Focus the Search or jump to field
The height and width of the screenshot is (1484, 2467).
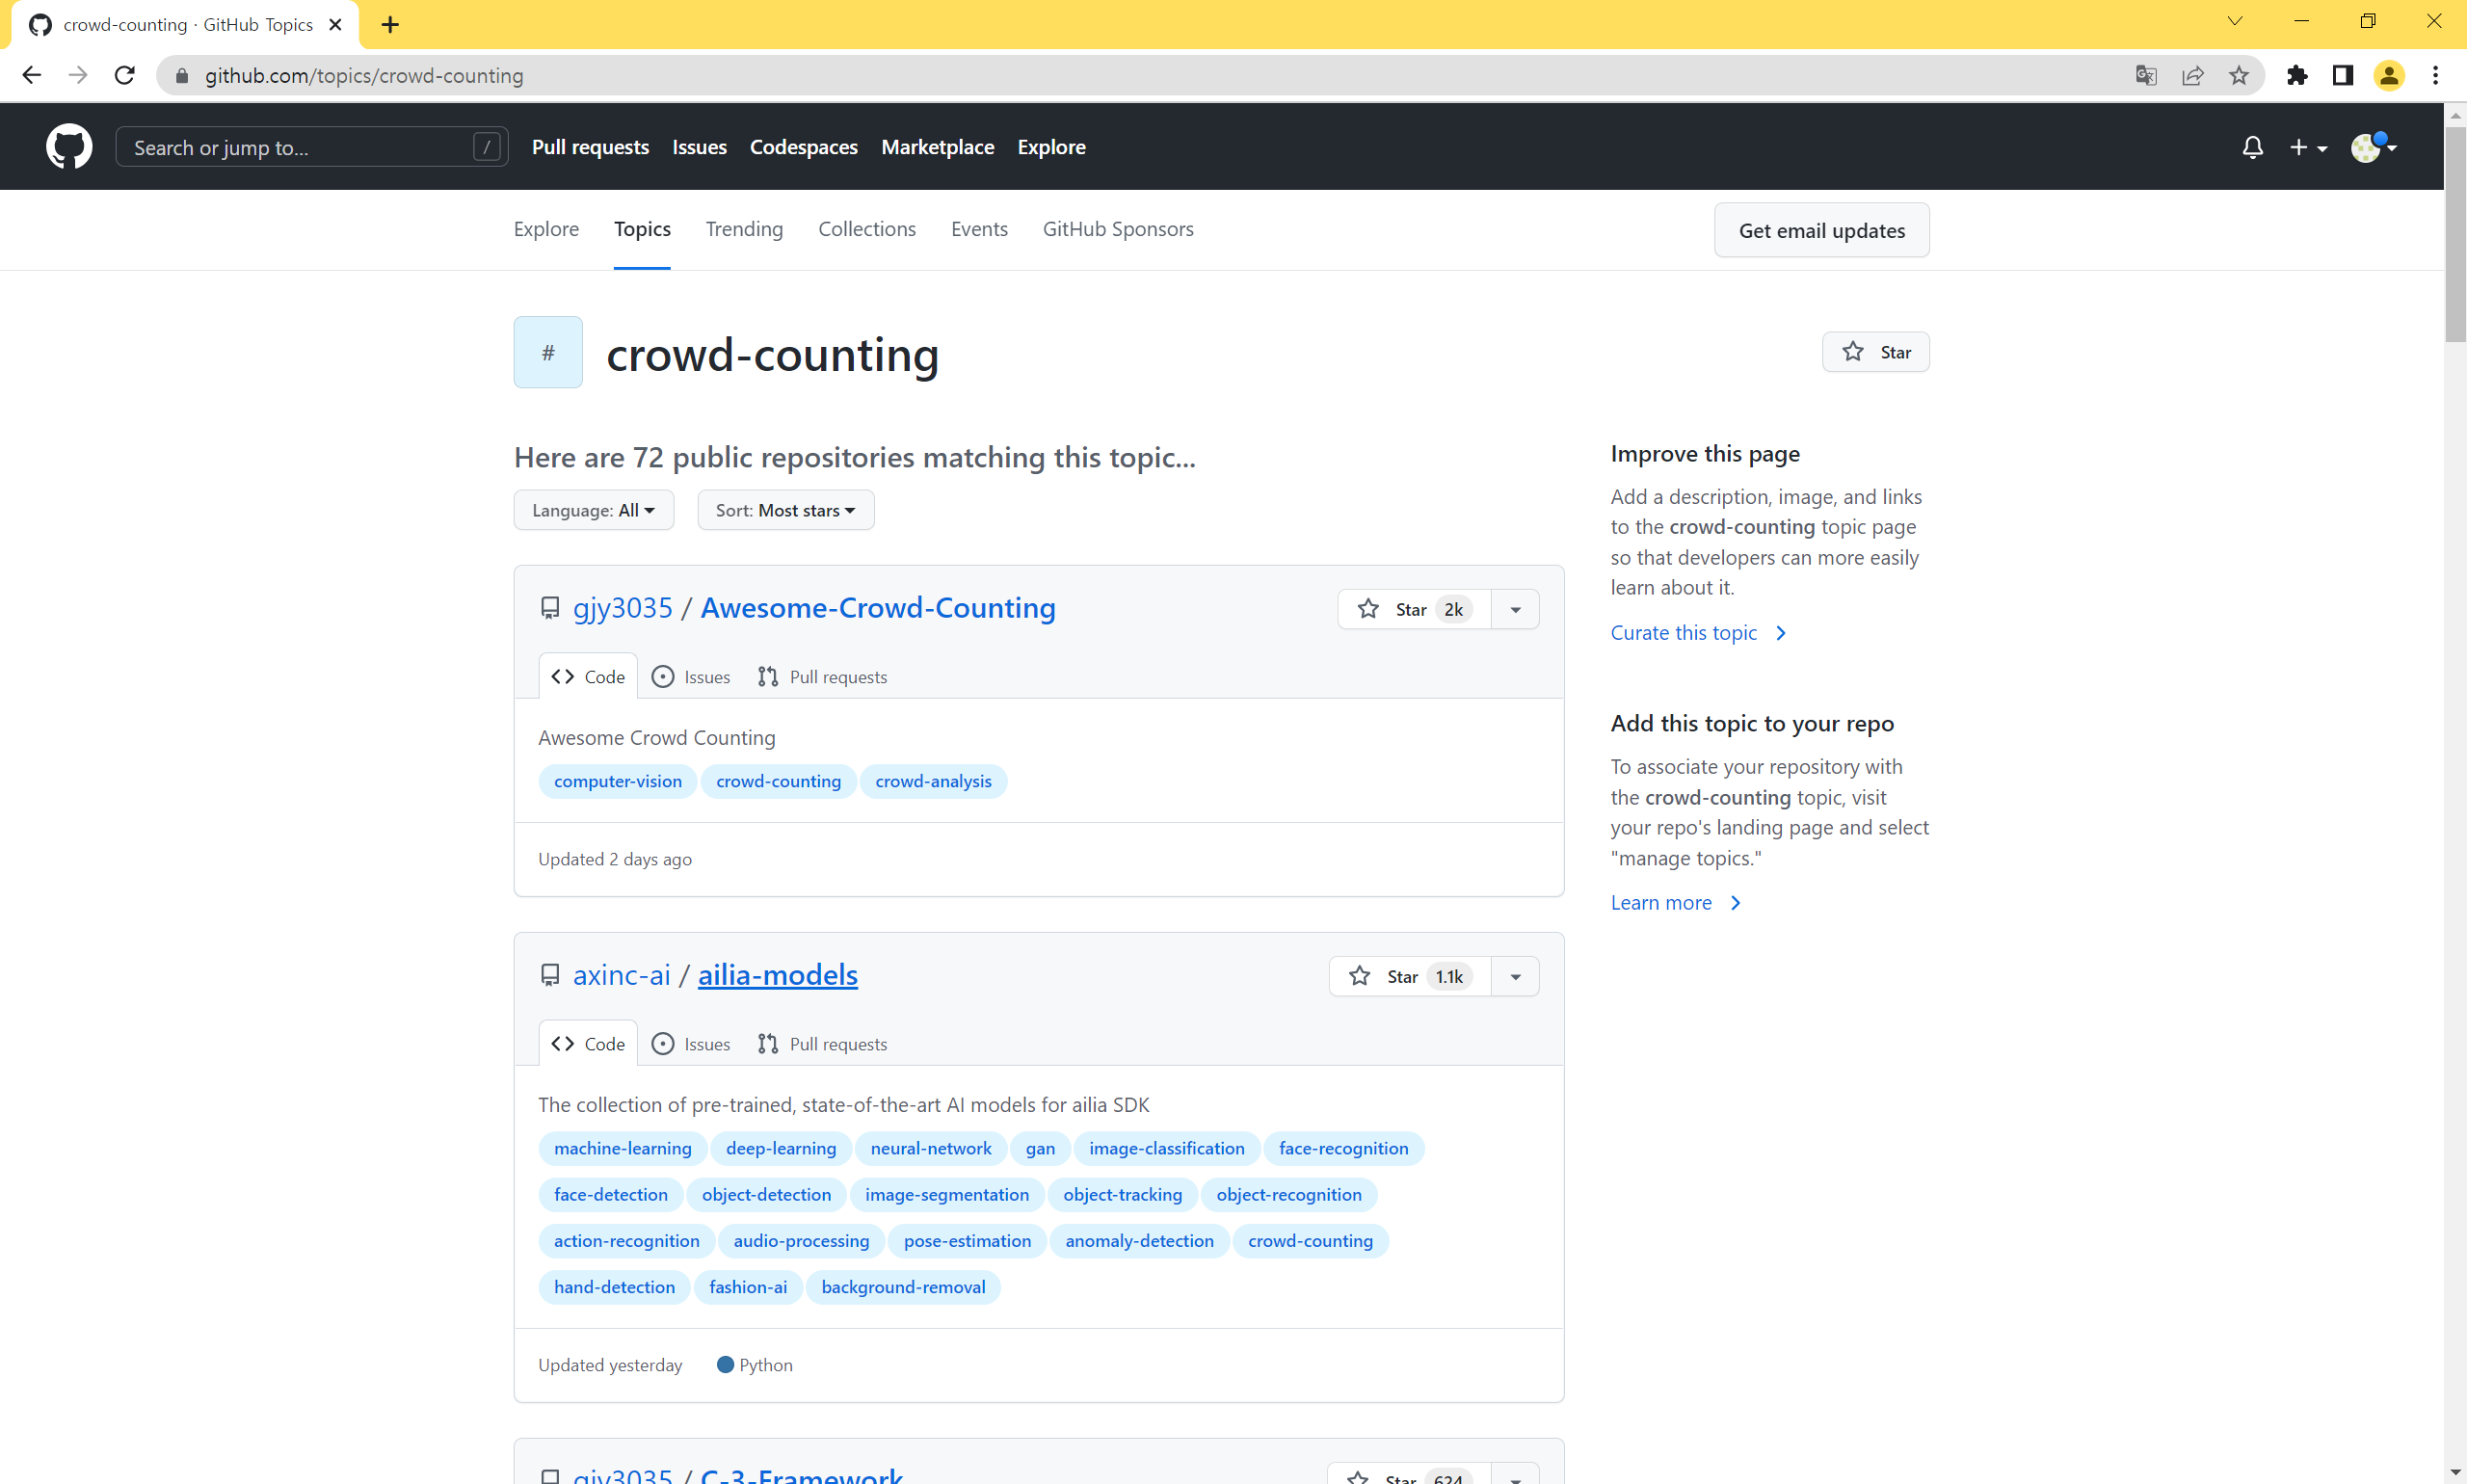point(312,147)
